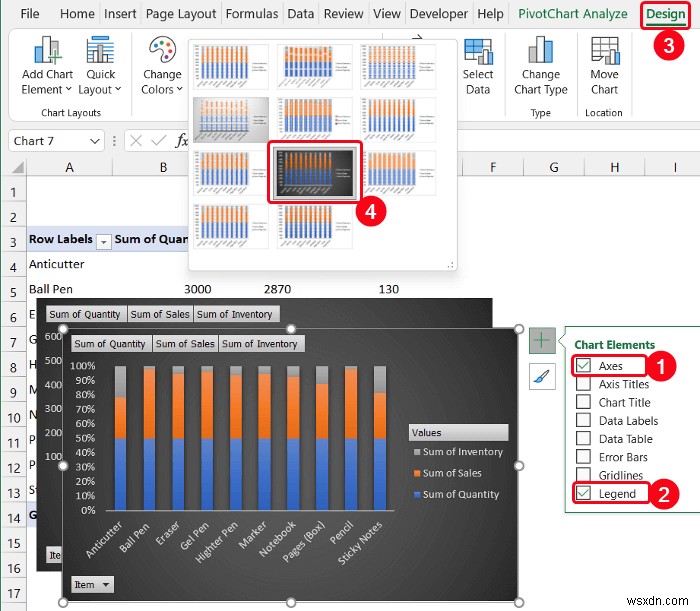Switch to the Formulas tab
Image resolution: width=700 pixels, height=611 pixels.
pyautogui.click(x=252, y=14)
